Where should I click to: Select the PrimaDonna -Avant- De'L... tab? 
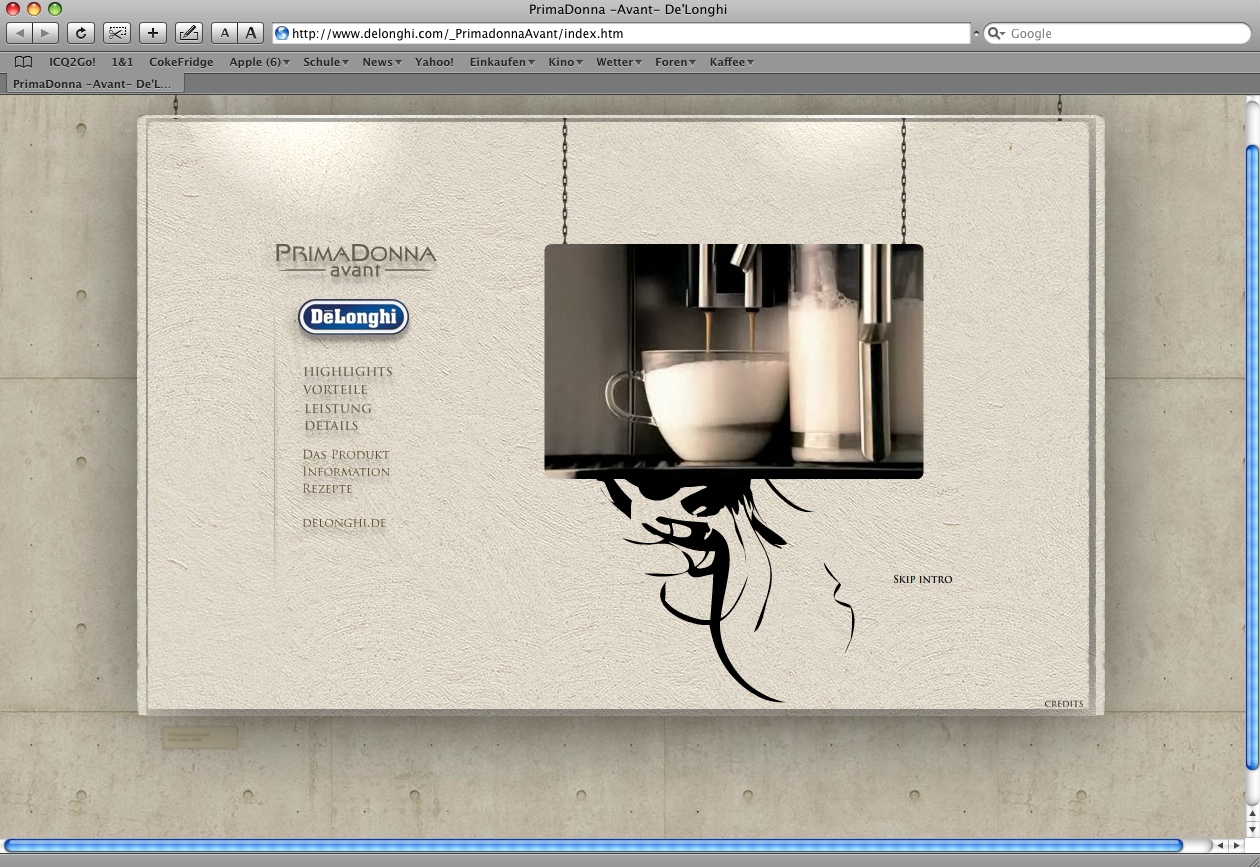92,84
